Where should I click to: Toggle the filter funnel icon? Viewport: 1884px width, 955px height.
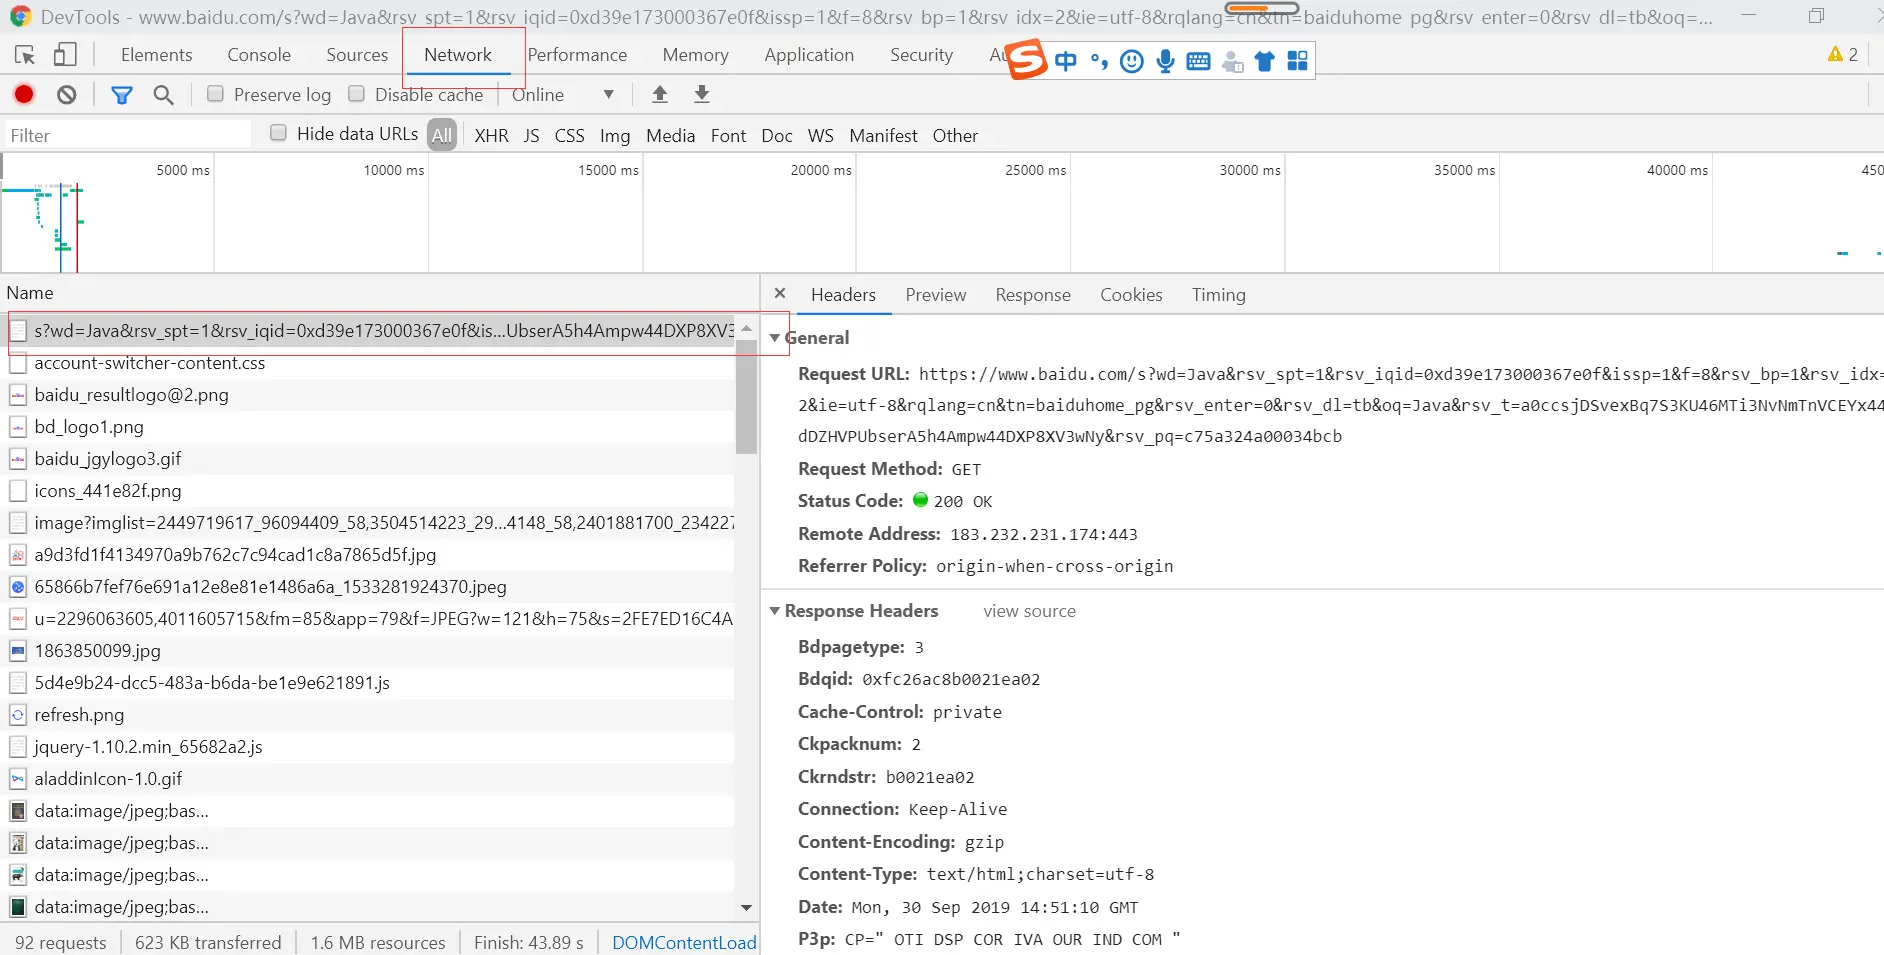121,95
